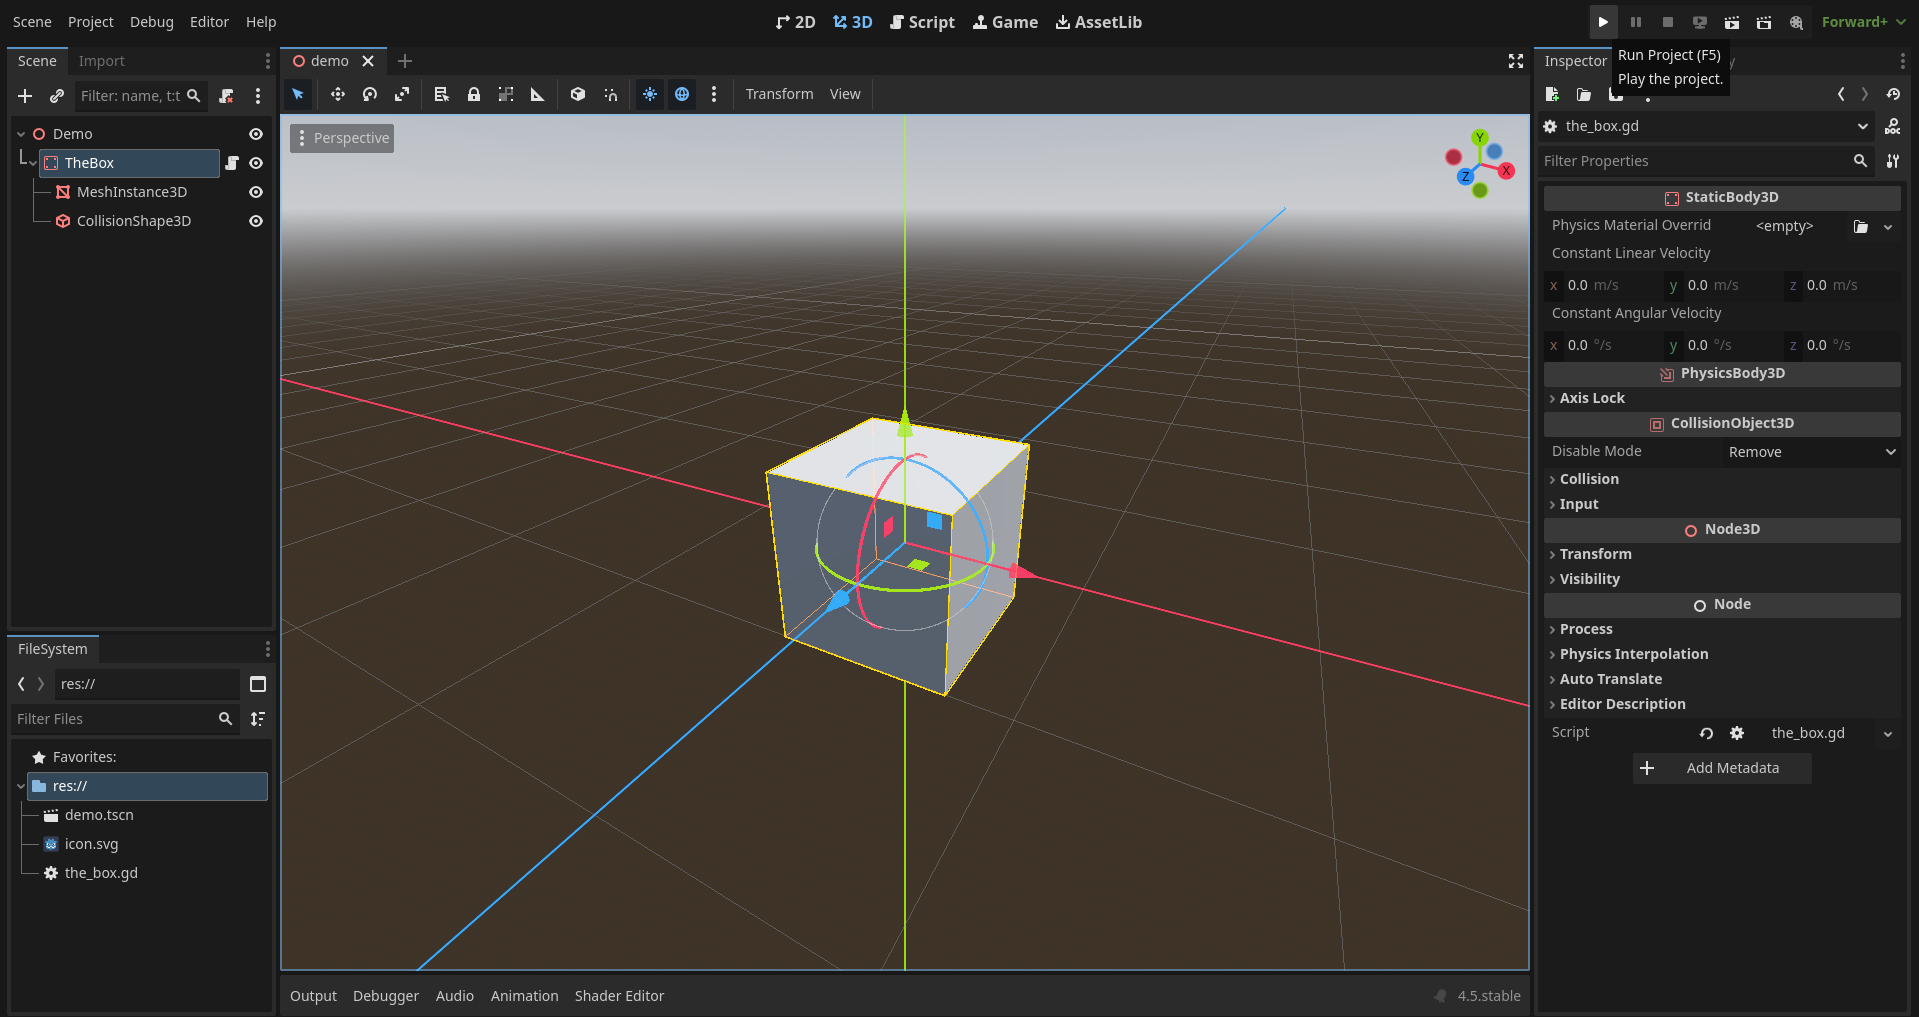
Task: Expand the Transform section
Action: click(1595, 554)
